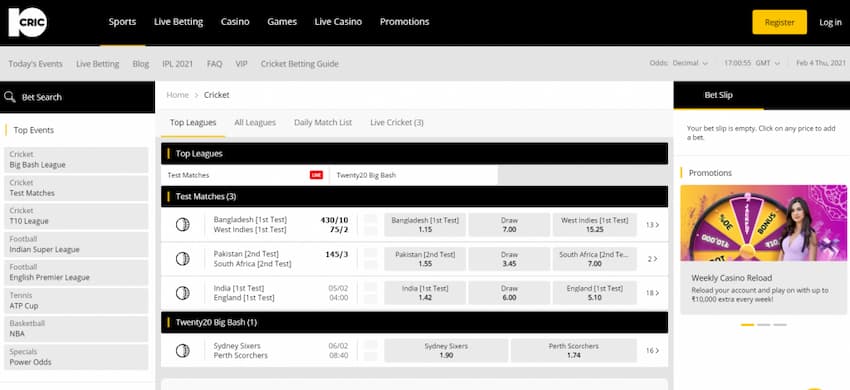
Task: Click the Bet Search field
Action: click(x=77, y=97)
